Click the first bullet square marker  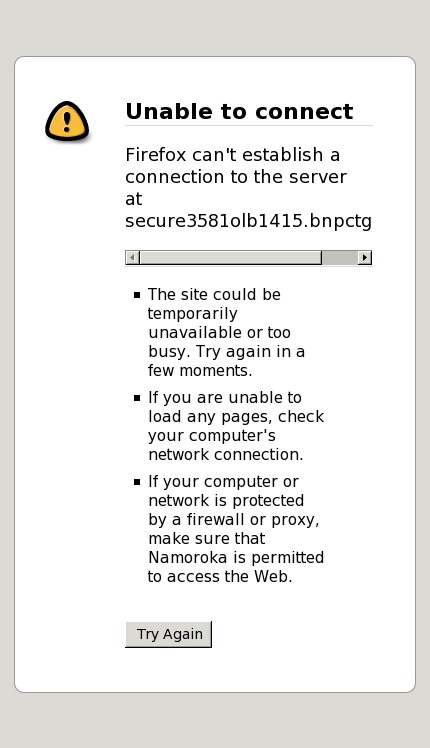pos(137,295)
